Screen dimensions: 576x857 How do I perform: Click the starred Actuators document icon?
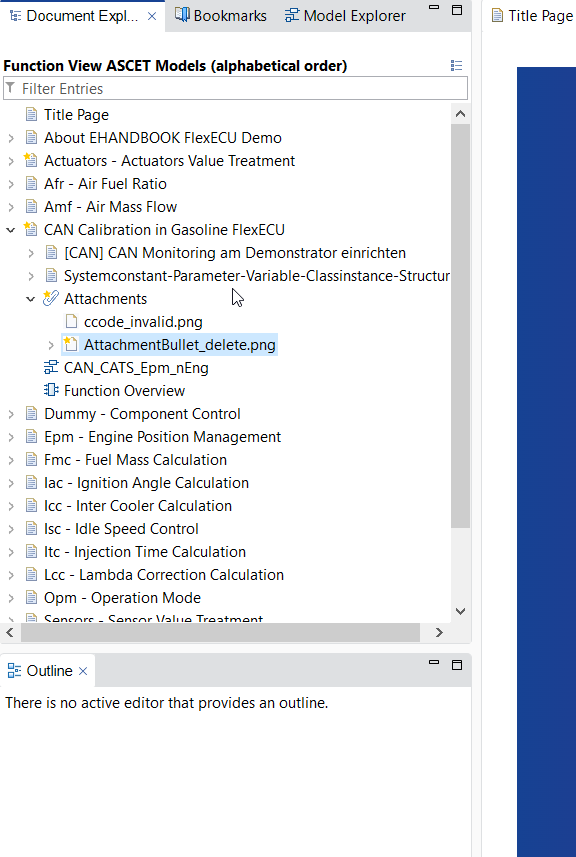pos(31,161)
